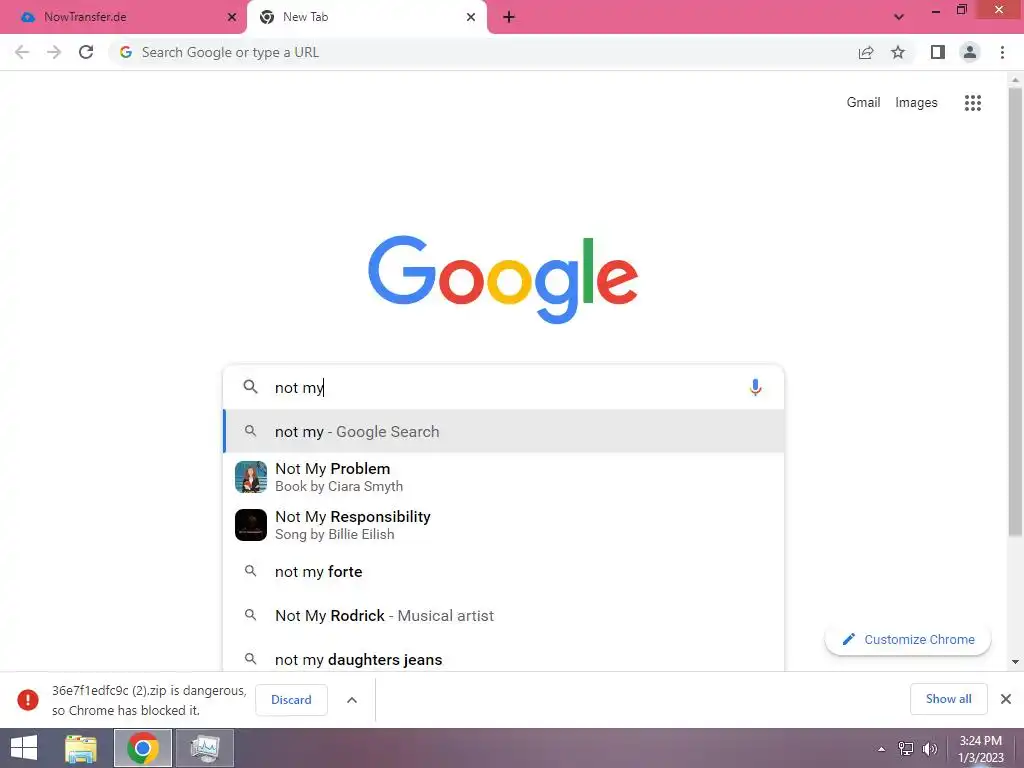Viewport: 1024px width, 768px height.
Task: Open the network icon in system tray
Action: pyautogui.click(x=906, y=749)
